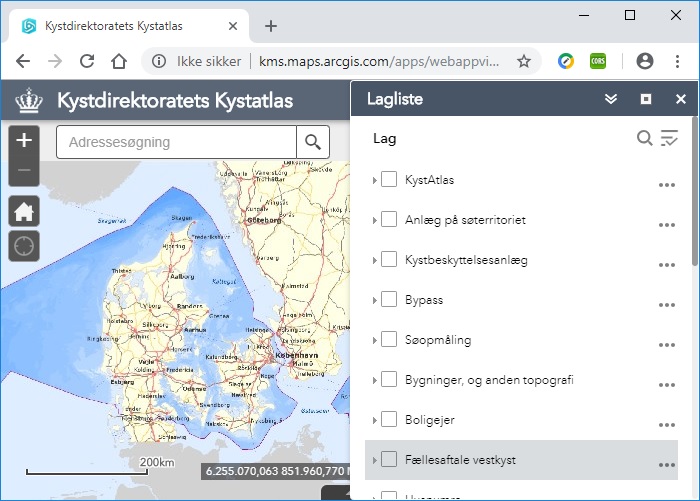Click the Fællesaftale vestkyst layer name

(460, 460)
